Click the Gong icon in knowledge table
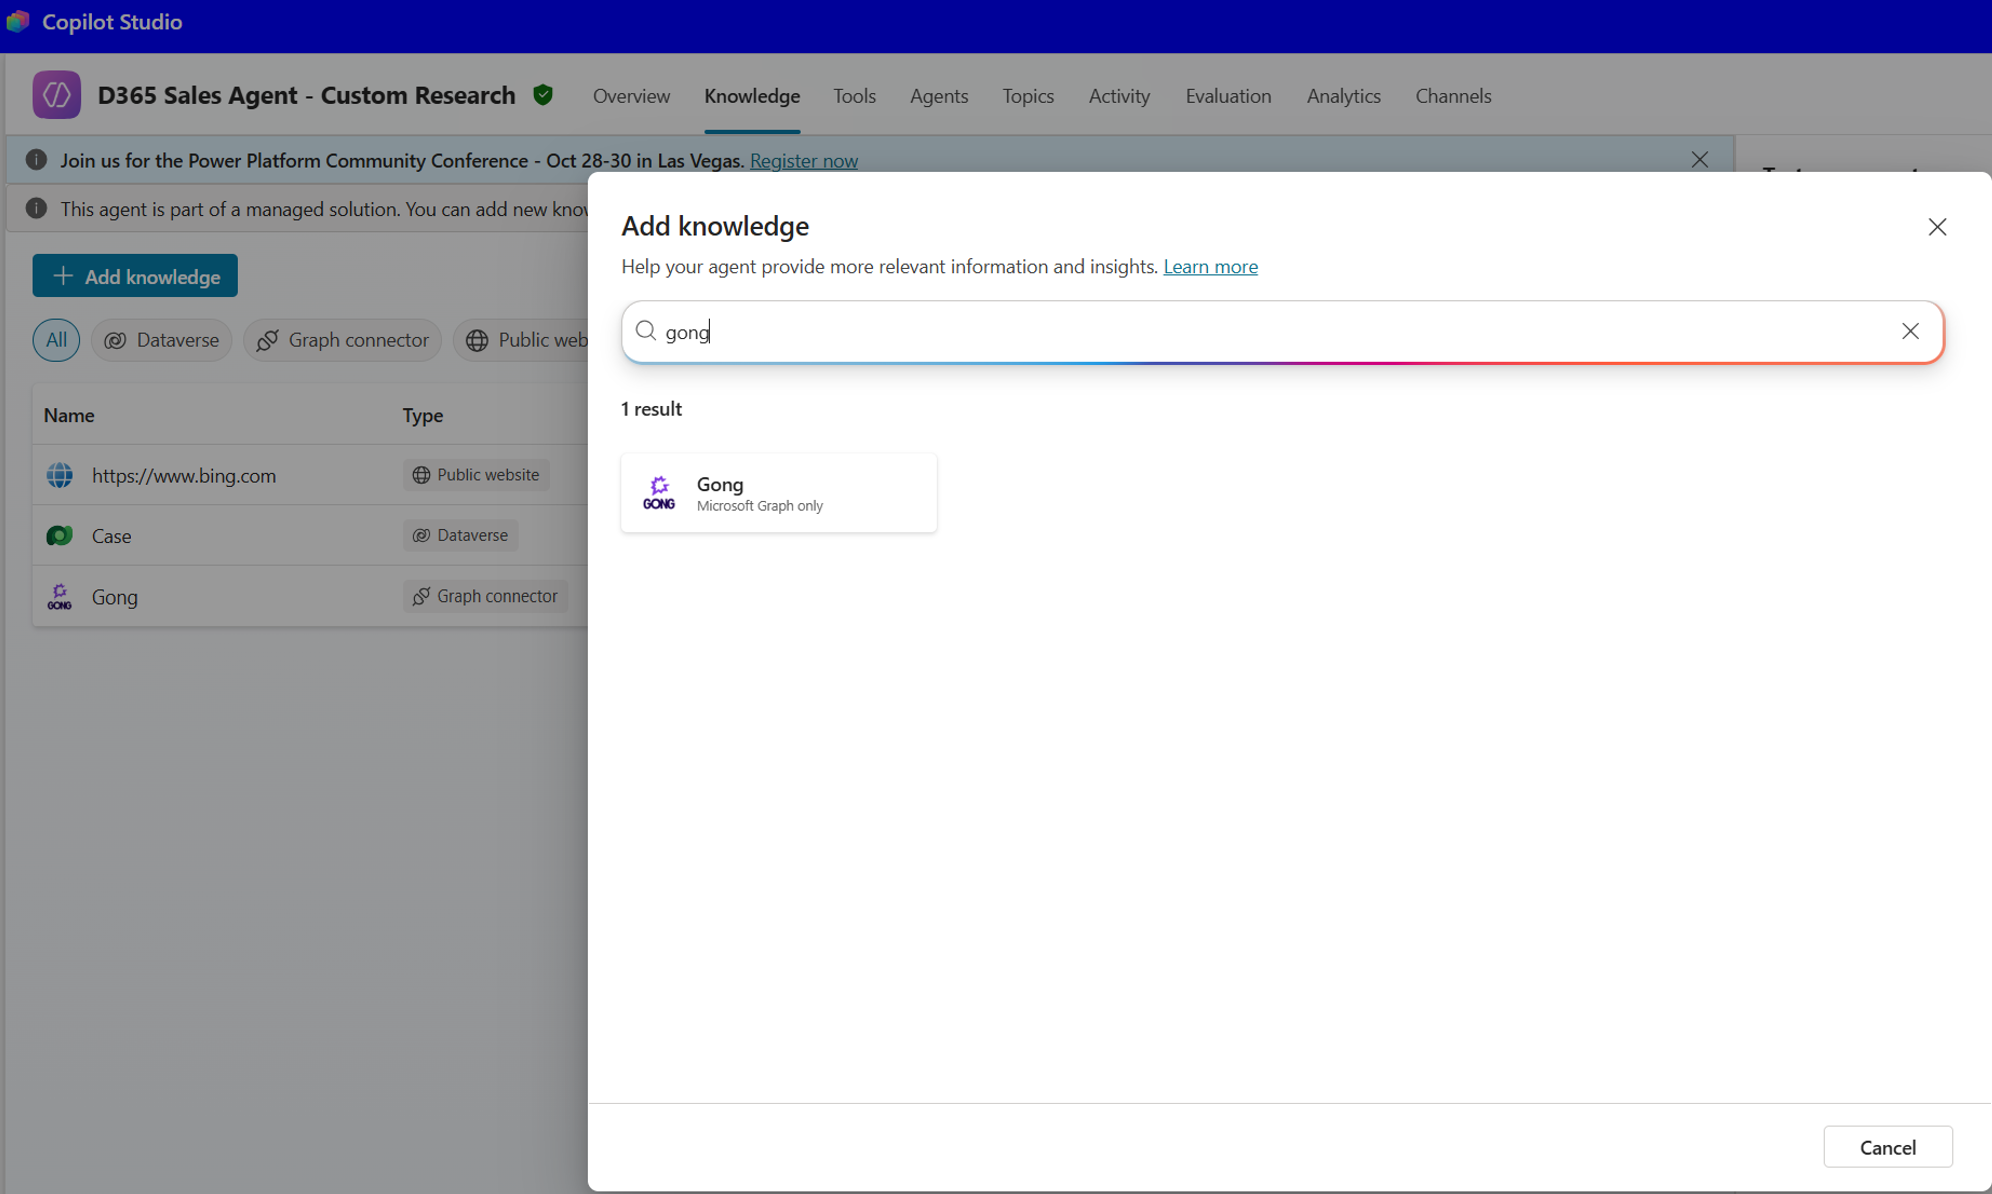 tap(60, 596)
